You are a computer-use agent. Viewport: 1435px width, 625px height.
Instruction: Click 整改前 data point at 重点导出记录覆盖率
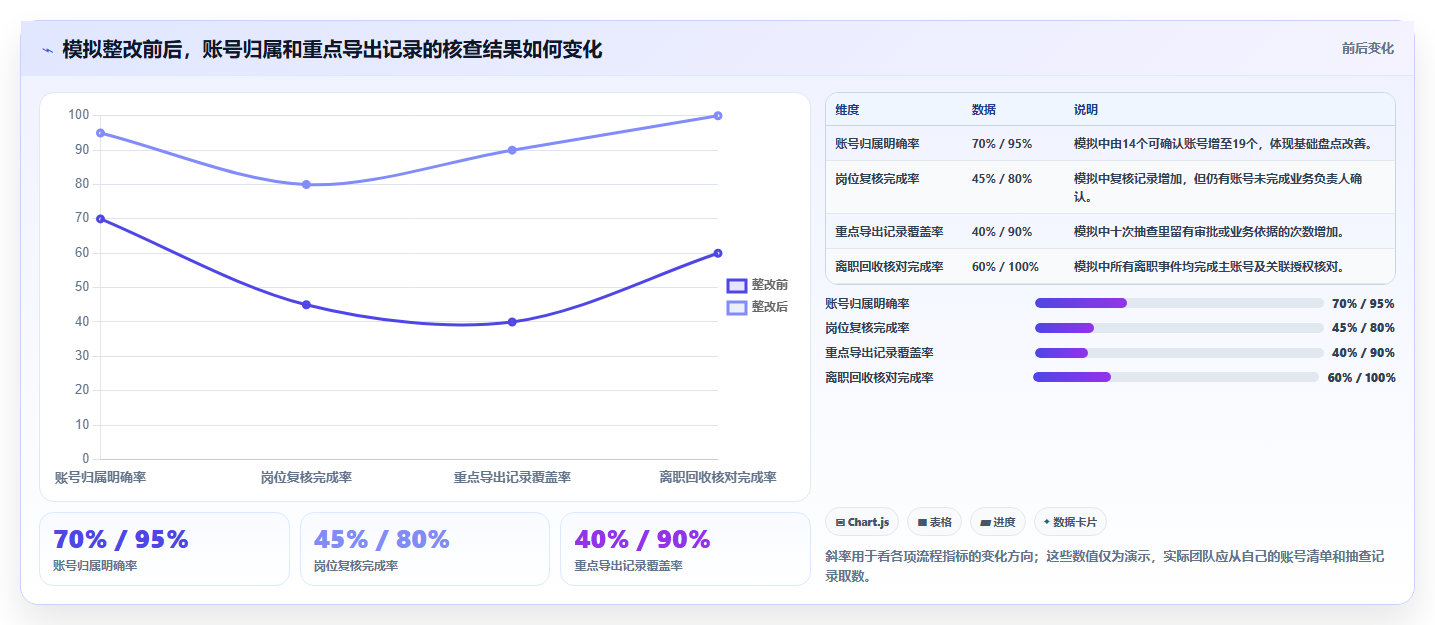(x=512, y=322)
